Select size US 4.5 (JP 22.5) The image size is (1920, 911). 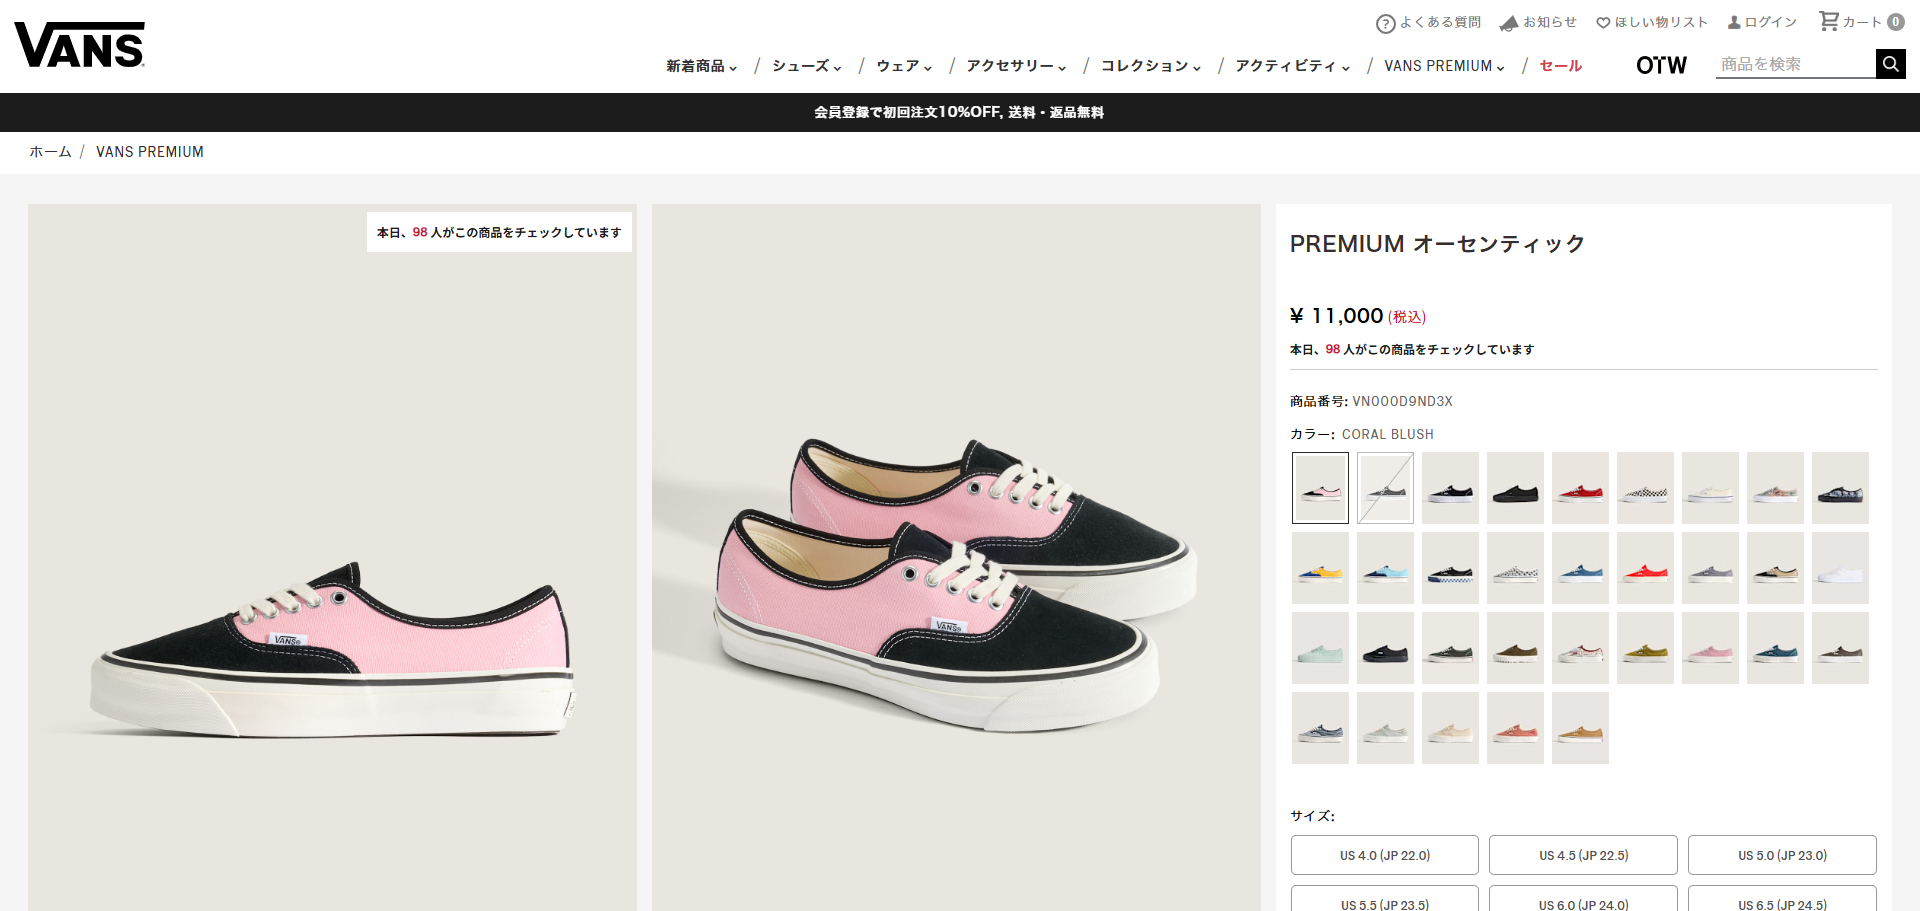(x=1583, y=855)
